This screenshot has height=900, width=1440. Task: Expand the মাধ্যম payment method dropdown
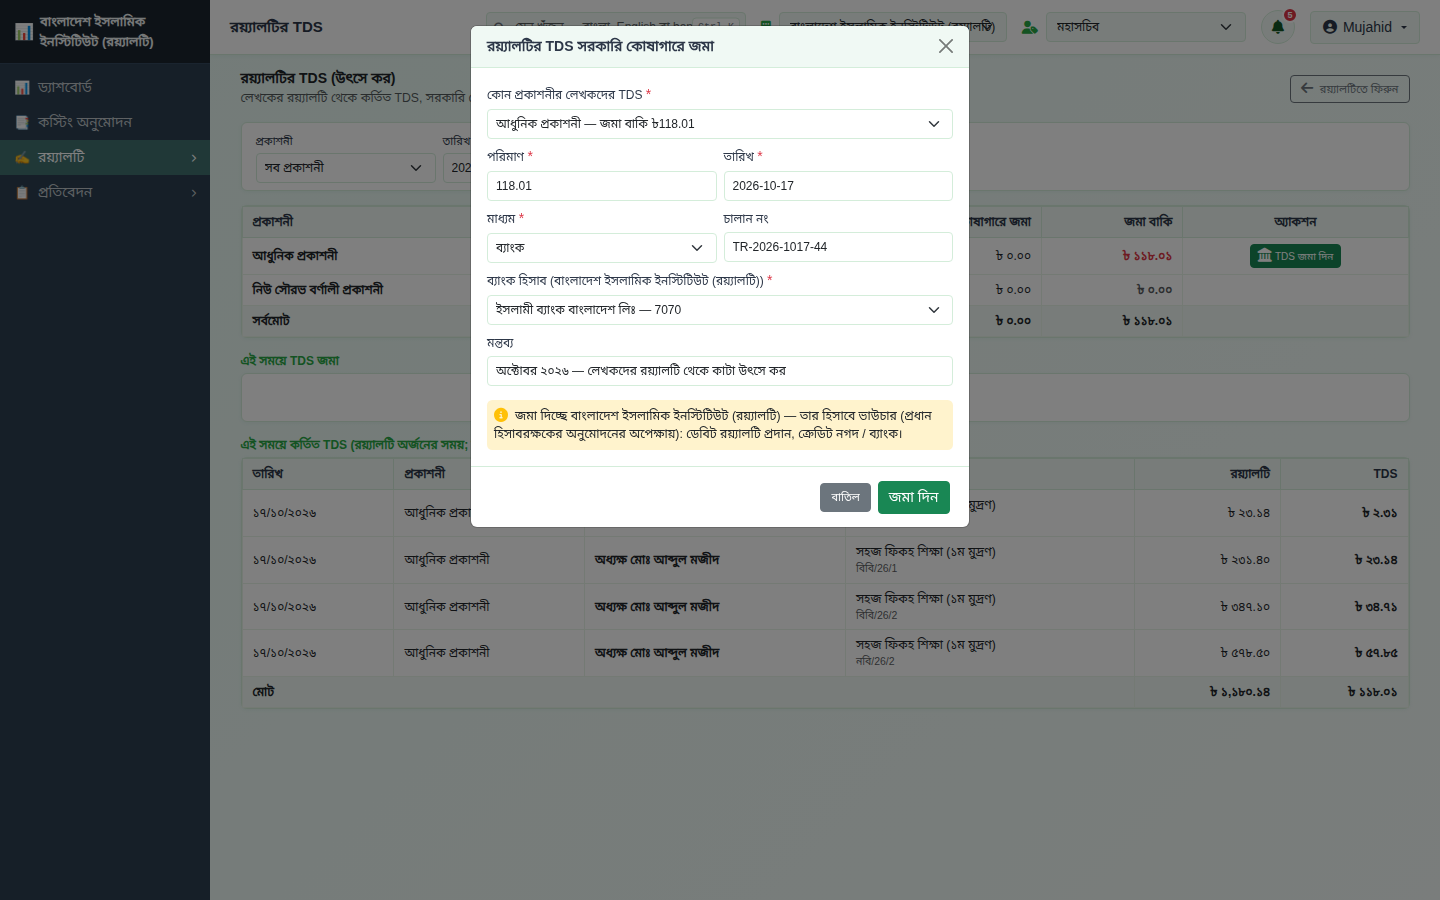(x=602, y=247)
